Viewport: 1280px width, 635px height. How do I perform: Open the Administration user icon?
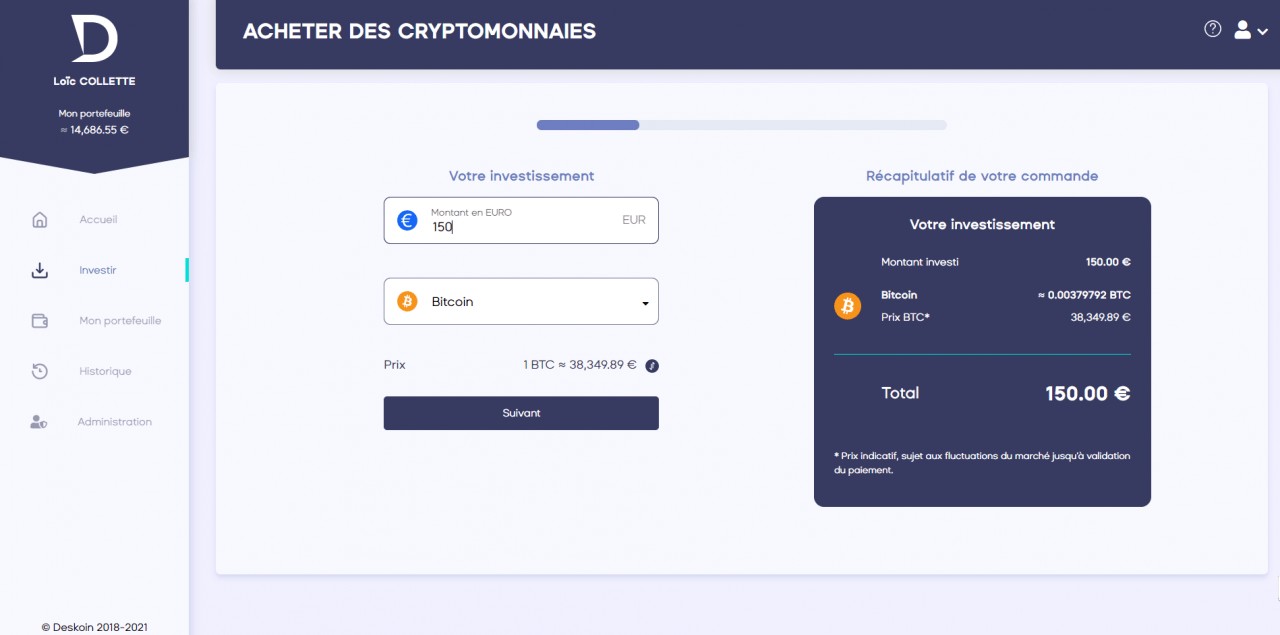tap(39, 421)
